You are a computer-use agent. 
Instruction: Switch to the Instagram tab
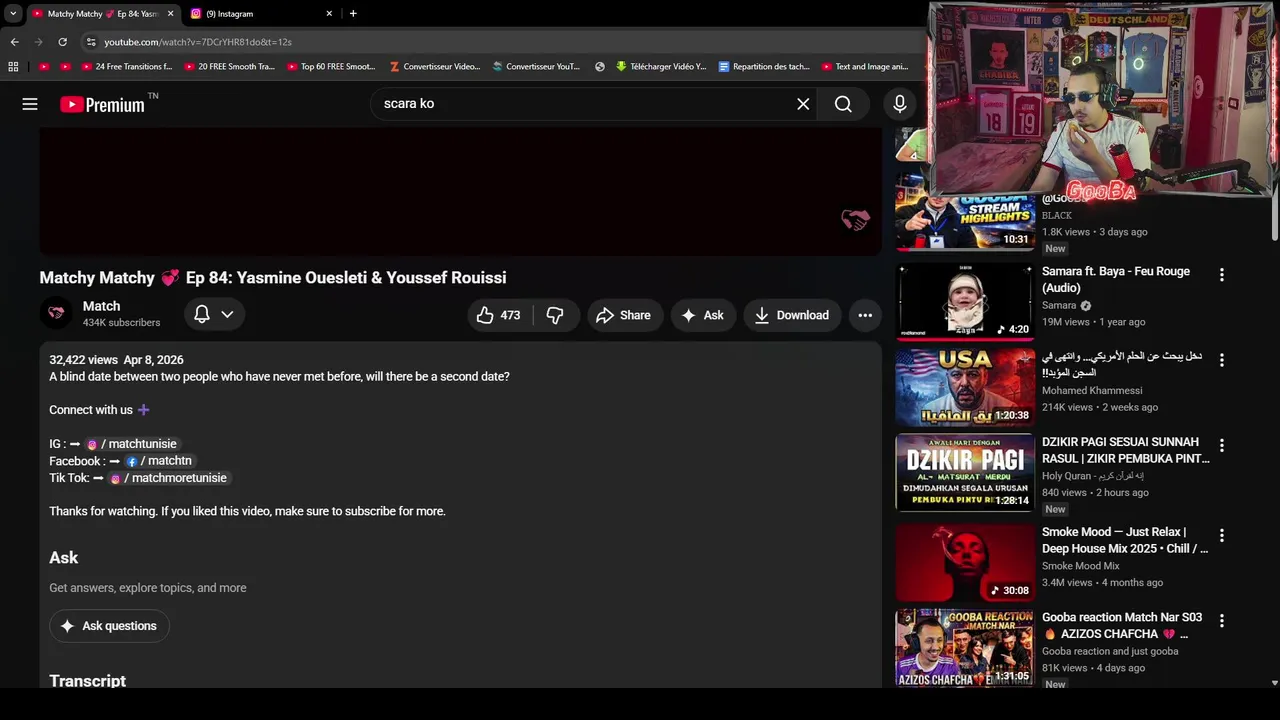click(262, 14)
